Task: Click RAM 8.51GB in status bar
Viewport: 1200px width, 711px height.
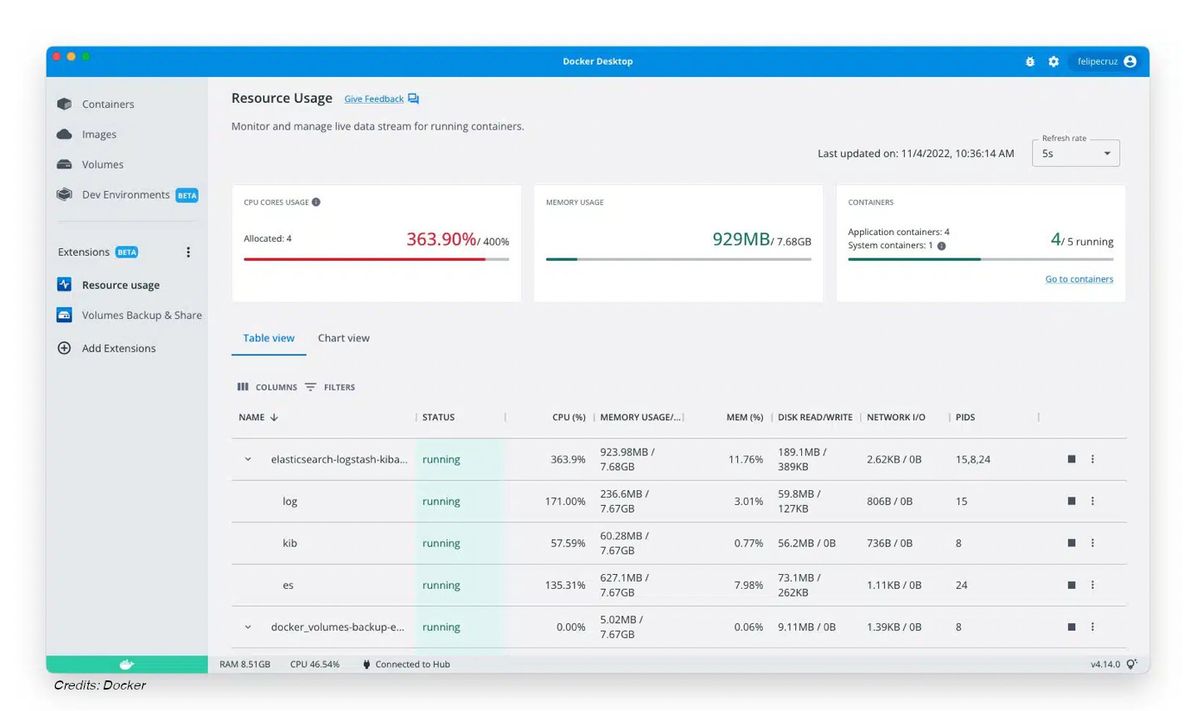Action: pos(245,664)
